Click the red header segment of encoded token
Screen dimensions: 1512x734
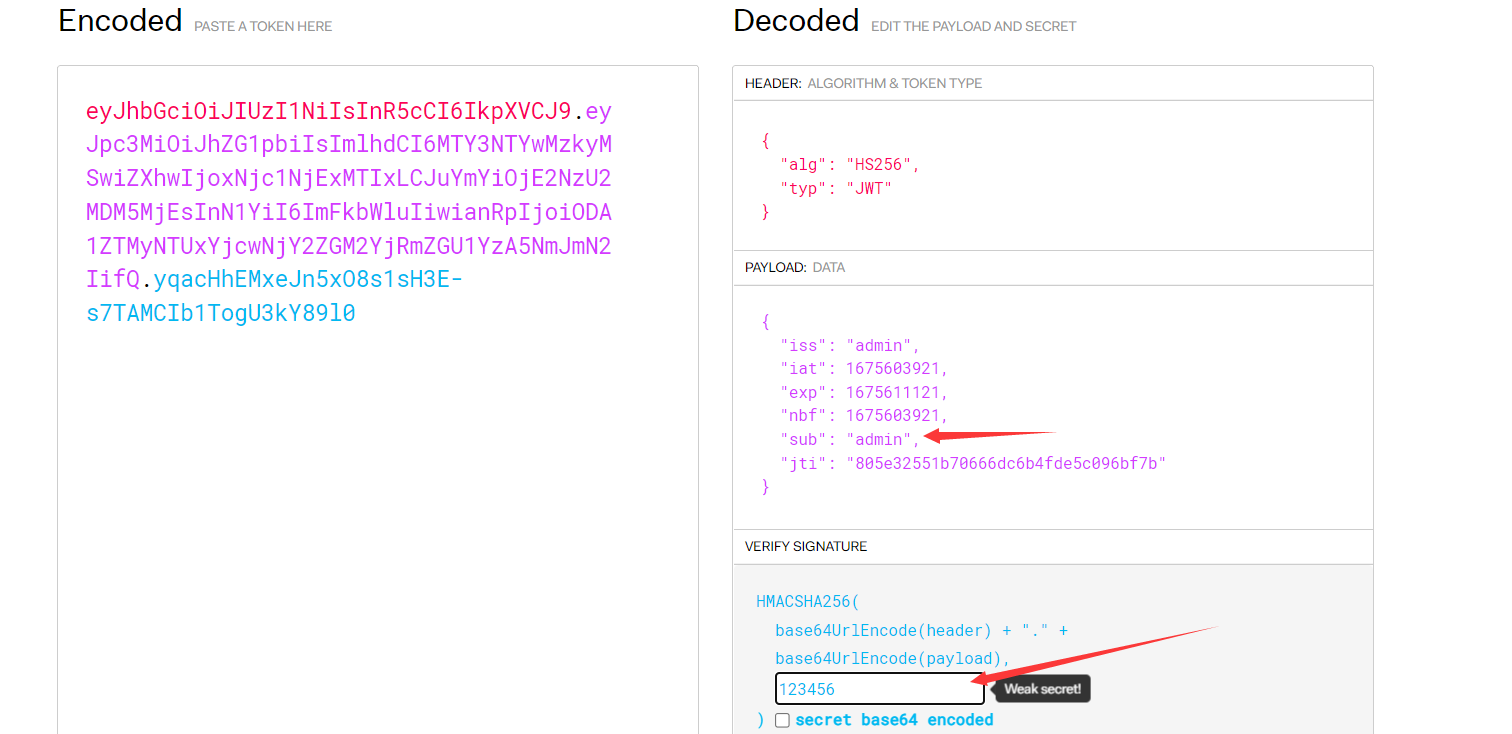point(328,110)
